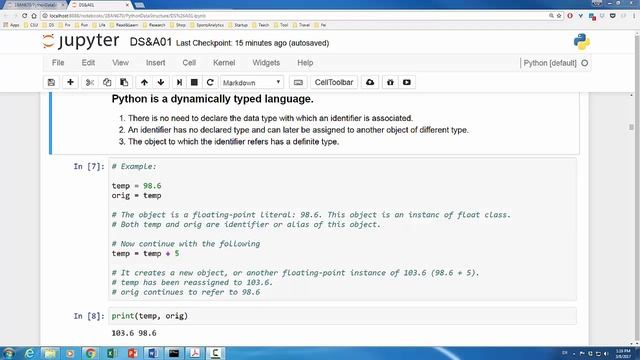The image size is (640, 360).
Task: Click the taskbar clock
Action: tap(623, 353)
